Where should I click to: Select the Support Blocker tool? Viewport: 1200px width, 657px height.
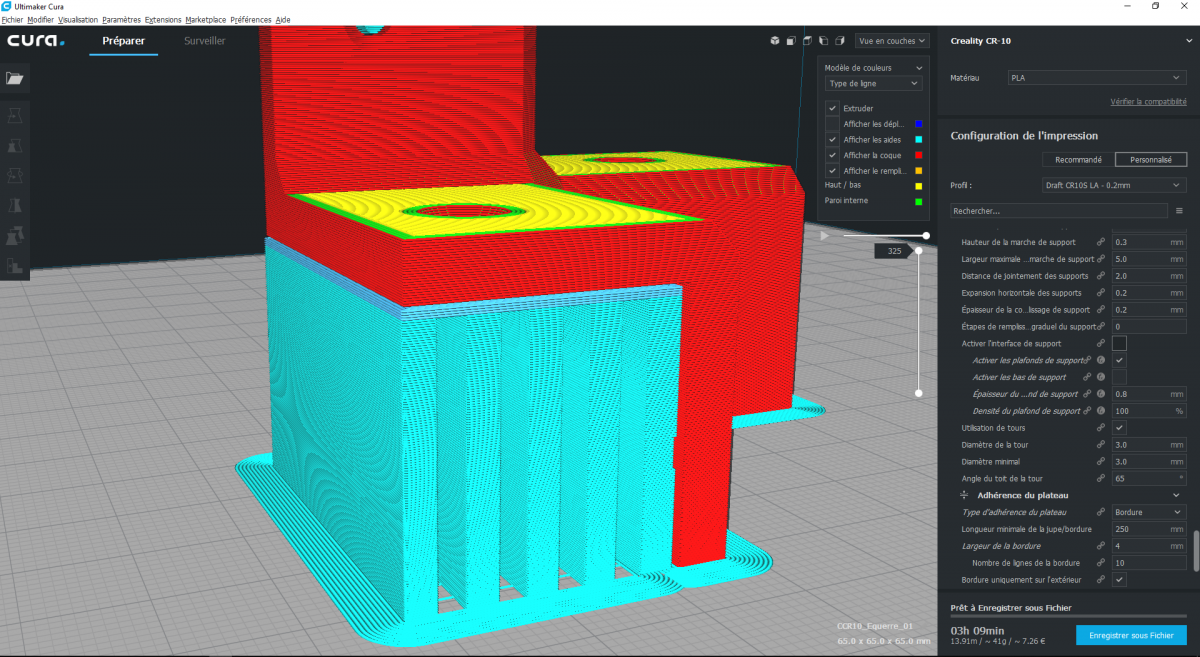pos(15,266)
